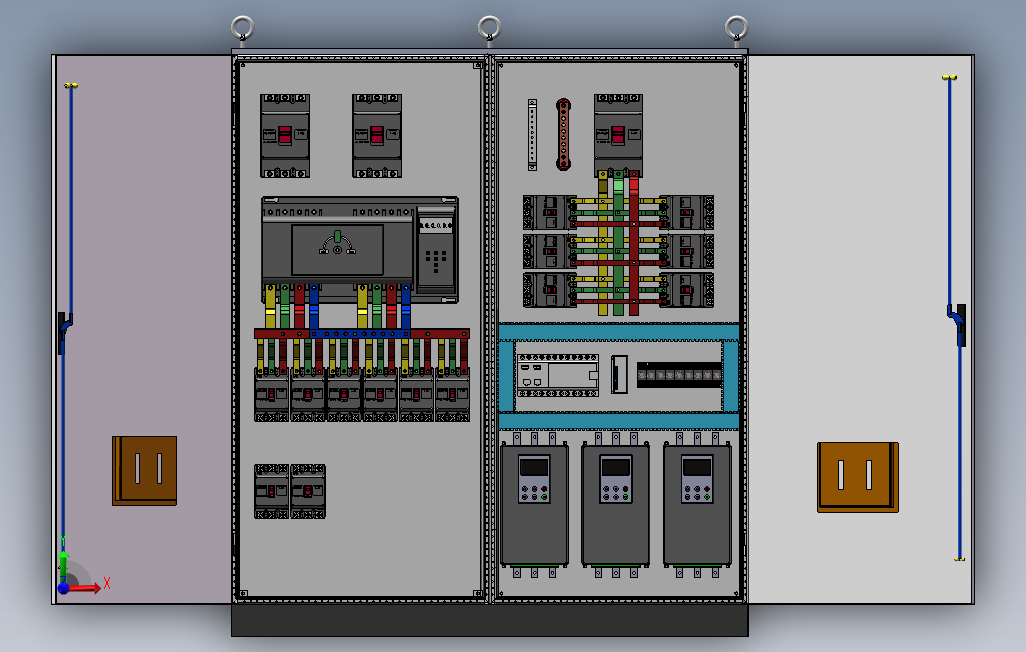The height and width of the screenshot is (652, 1026).
Task: Select top-left breaker beside vertical busbars
Action: point(549,213)
